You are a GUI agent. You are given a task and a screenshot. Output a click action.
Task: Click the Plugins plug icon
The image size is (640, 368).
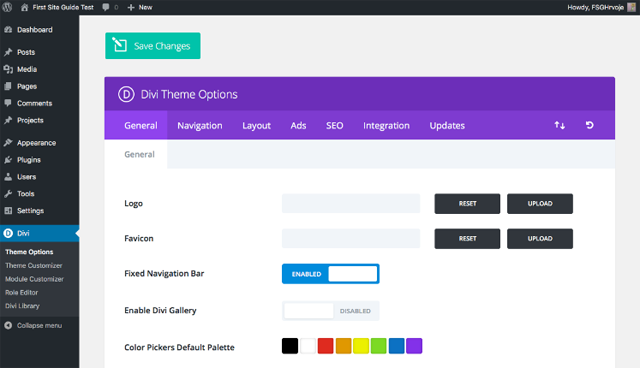tap(8, 160)
